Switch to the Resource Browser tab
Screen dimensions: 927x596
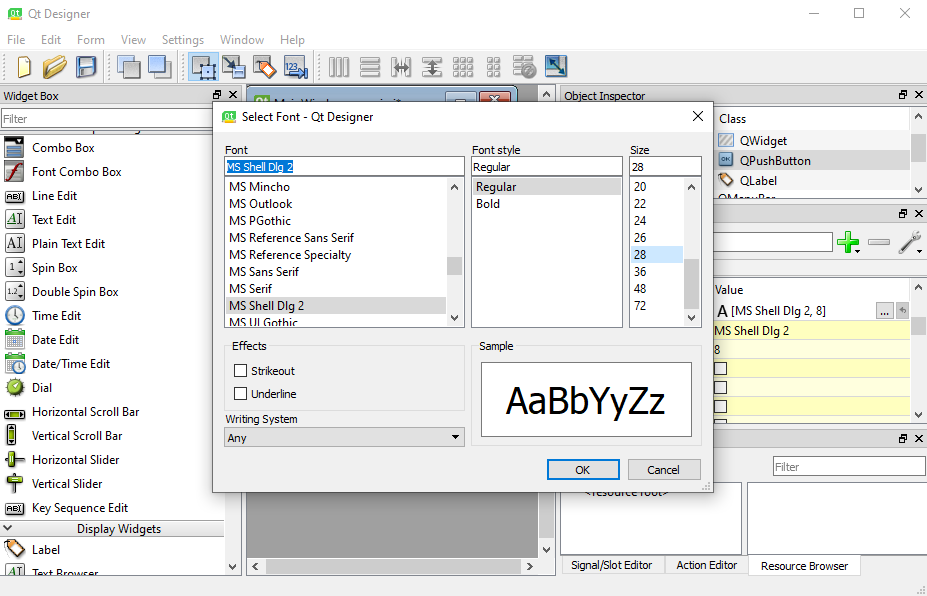[x=804, y=566]
